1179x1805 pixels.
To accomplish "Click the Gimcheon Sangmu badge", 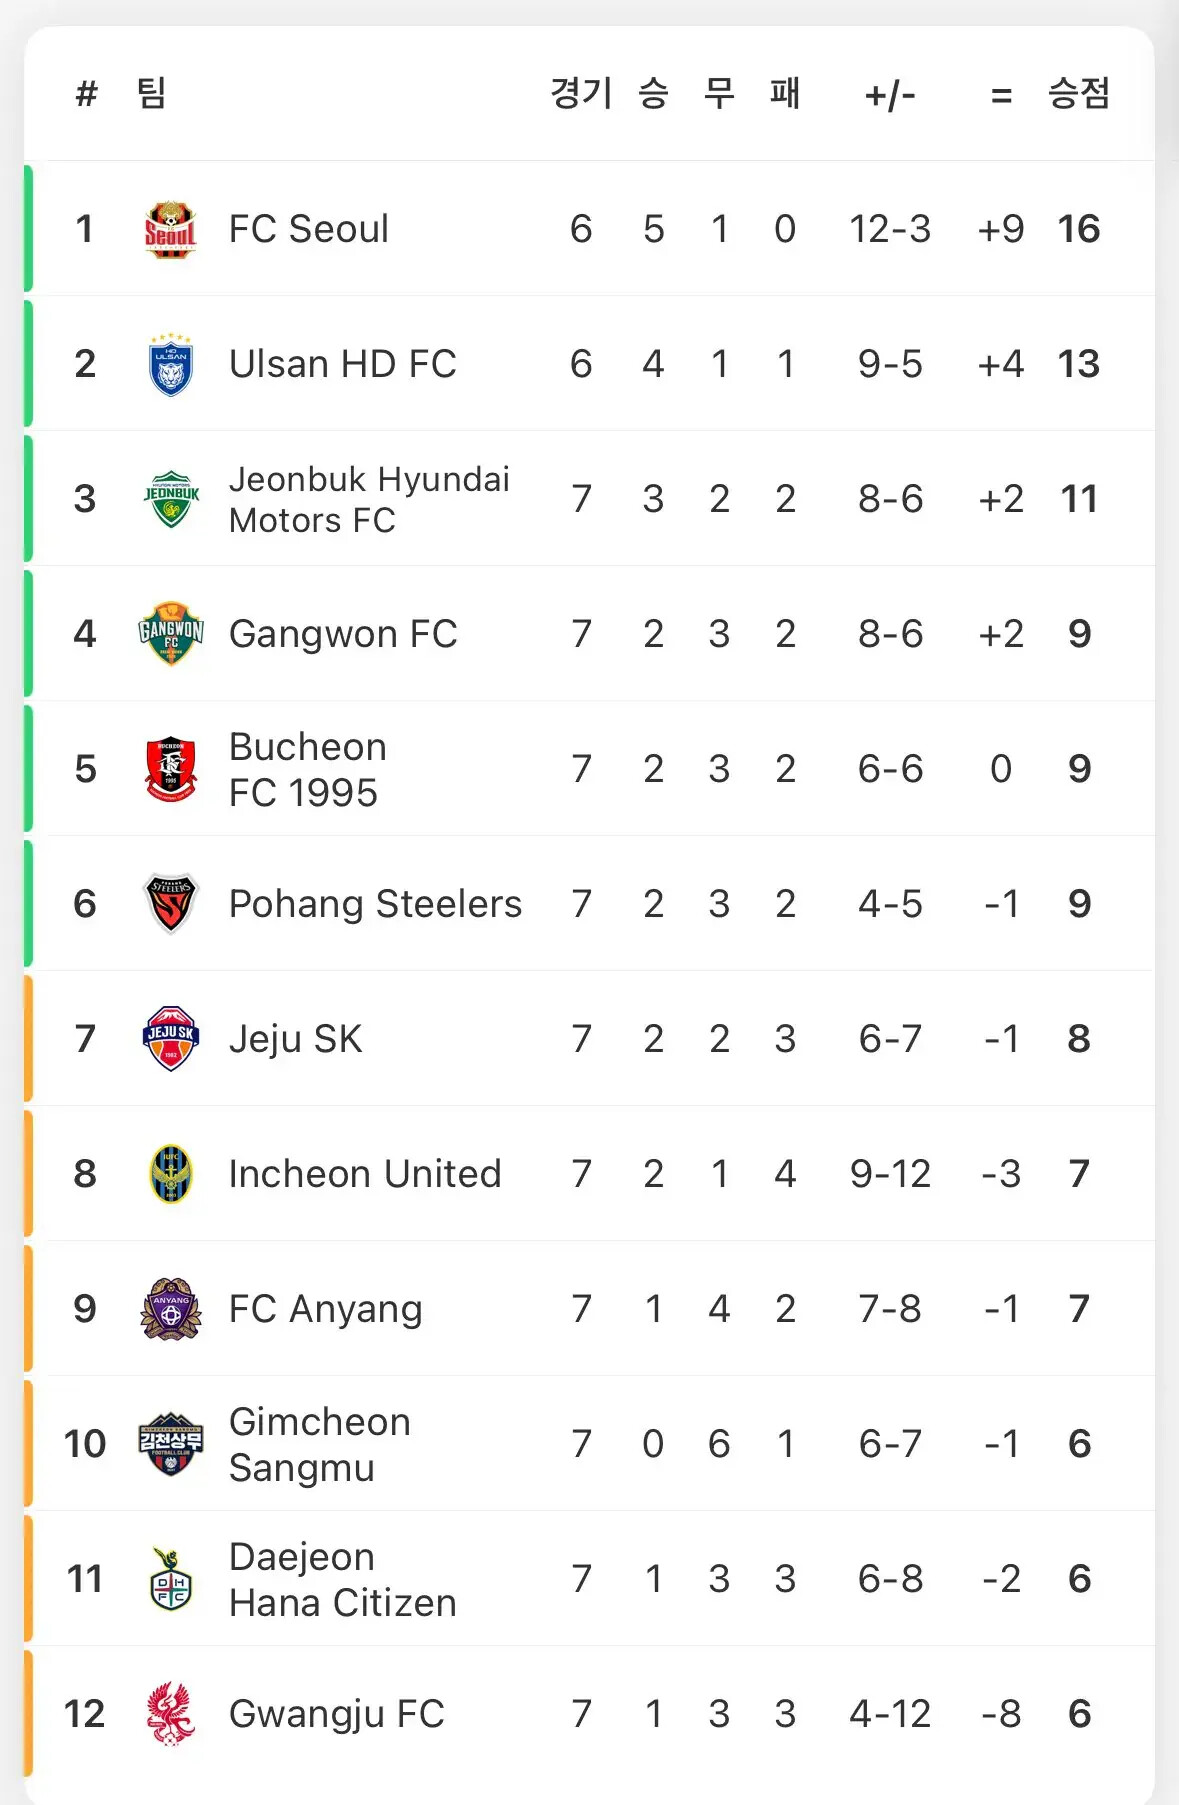I will tap(171, 1444).
